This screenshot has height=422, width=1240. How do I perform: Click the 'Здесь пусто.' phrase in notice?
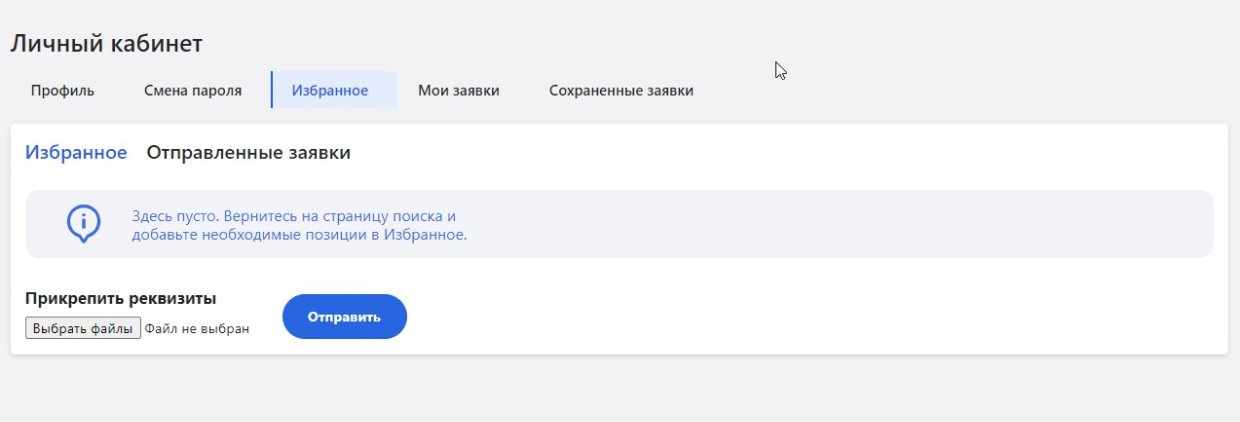pos(174,216)
